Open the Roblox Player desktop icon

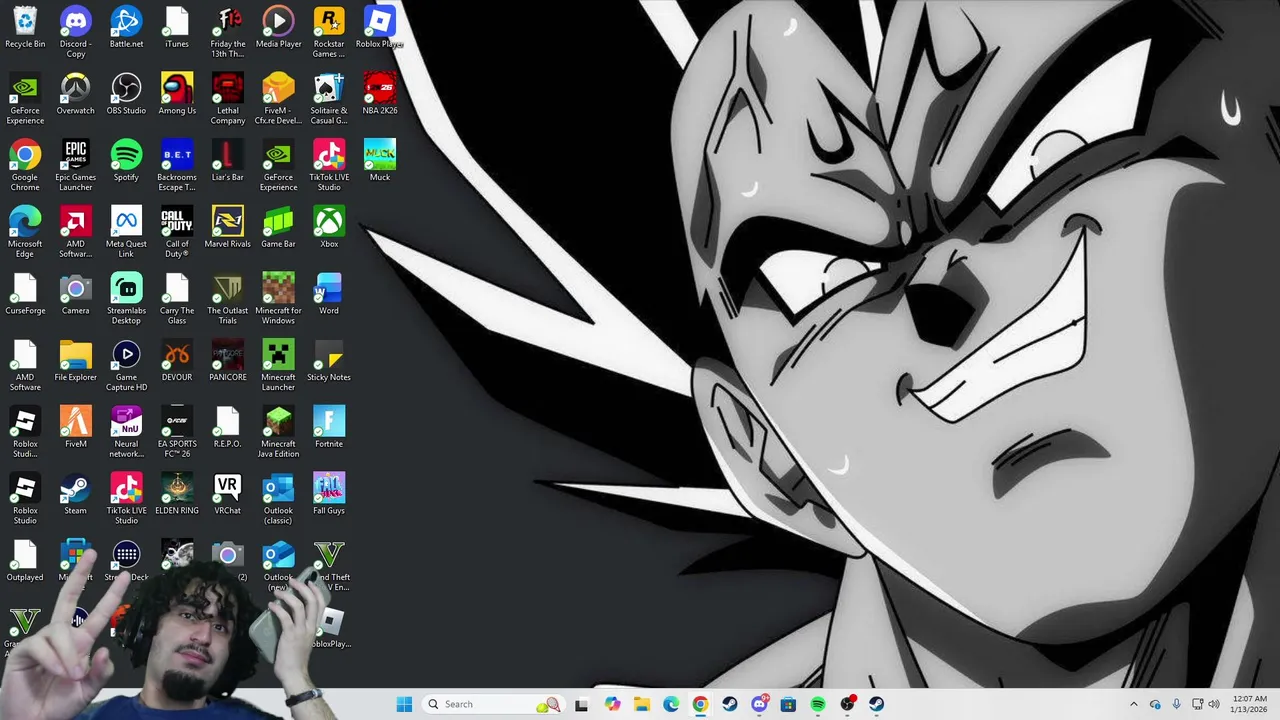pyautogui.click(x=380, y=27)
